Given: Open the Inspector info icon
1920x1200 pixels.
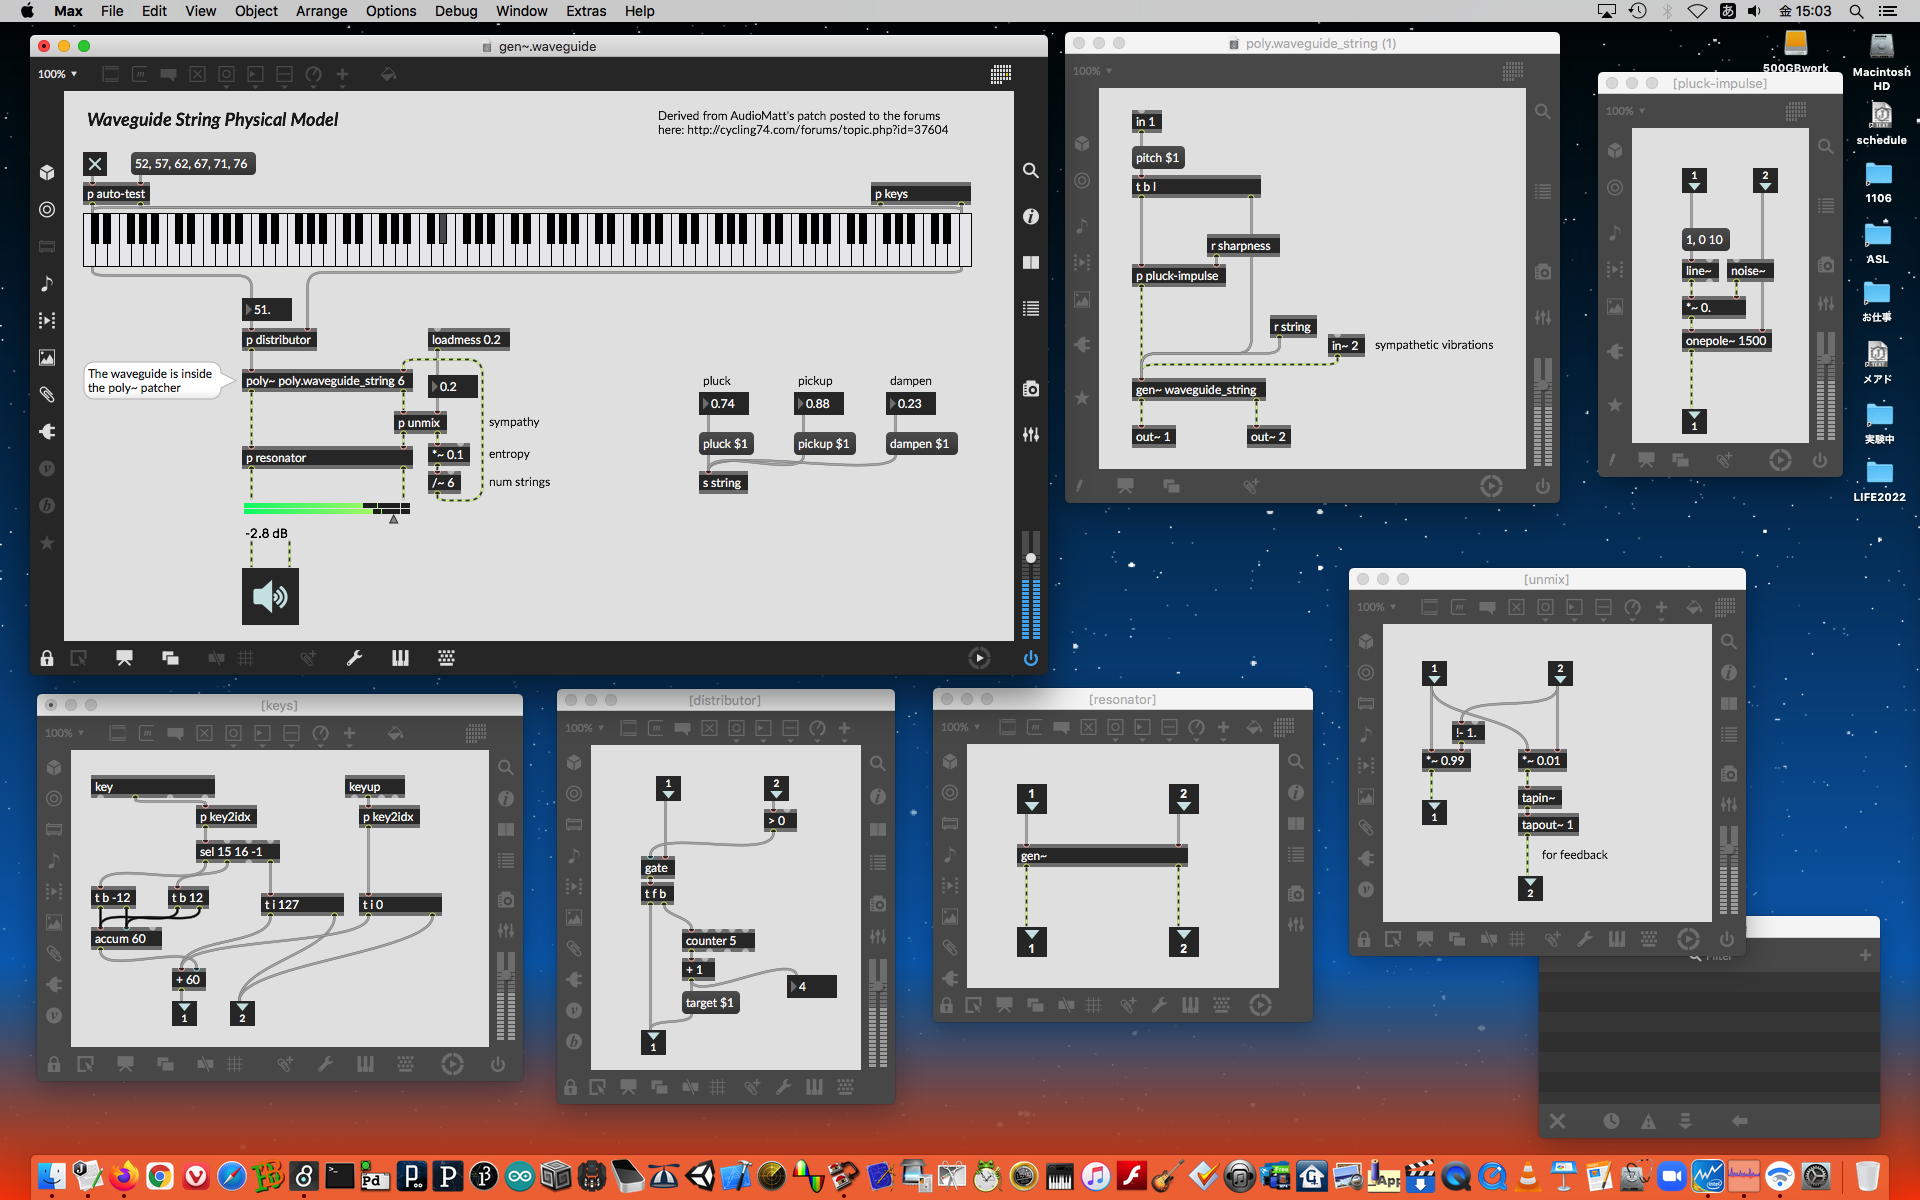Looking at the screenshot, I should 1030,217.
